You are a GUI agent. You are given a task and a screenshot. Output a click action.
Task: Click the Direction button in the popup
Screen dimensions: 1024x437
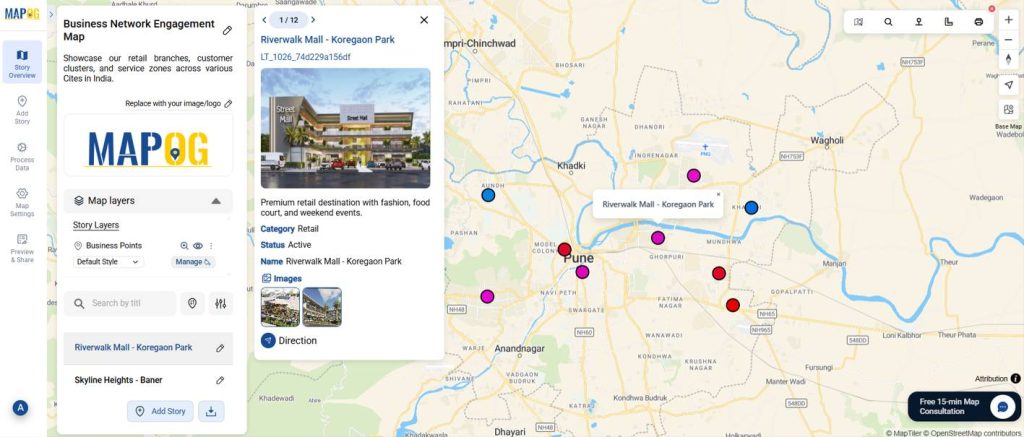[289, 341]
